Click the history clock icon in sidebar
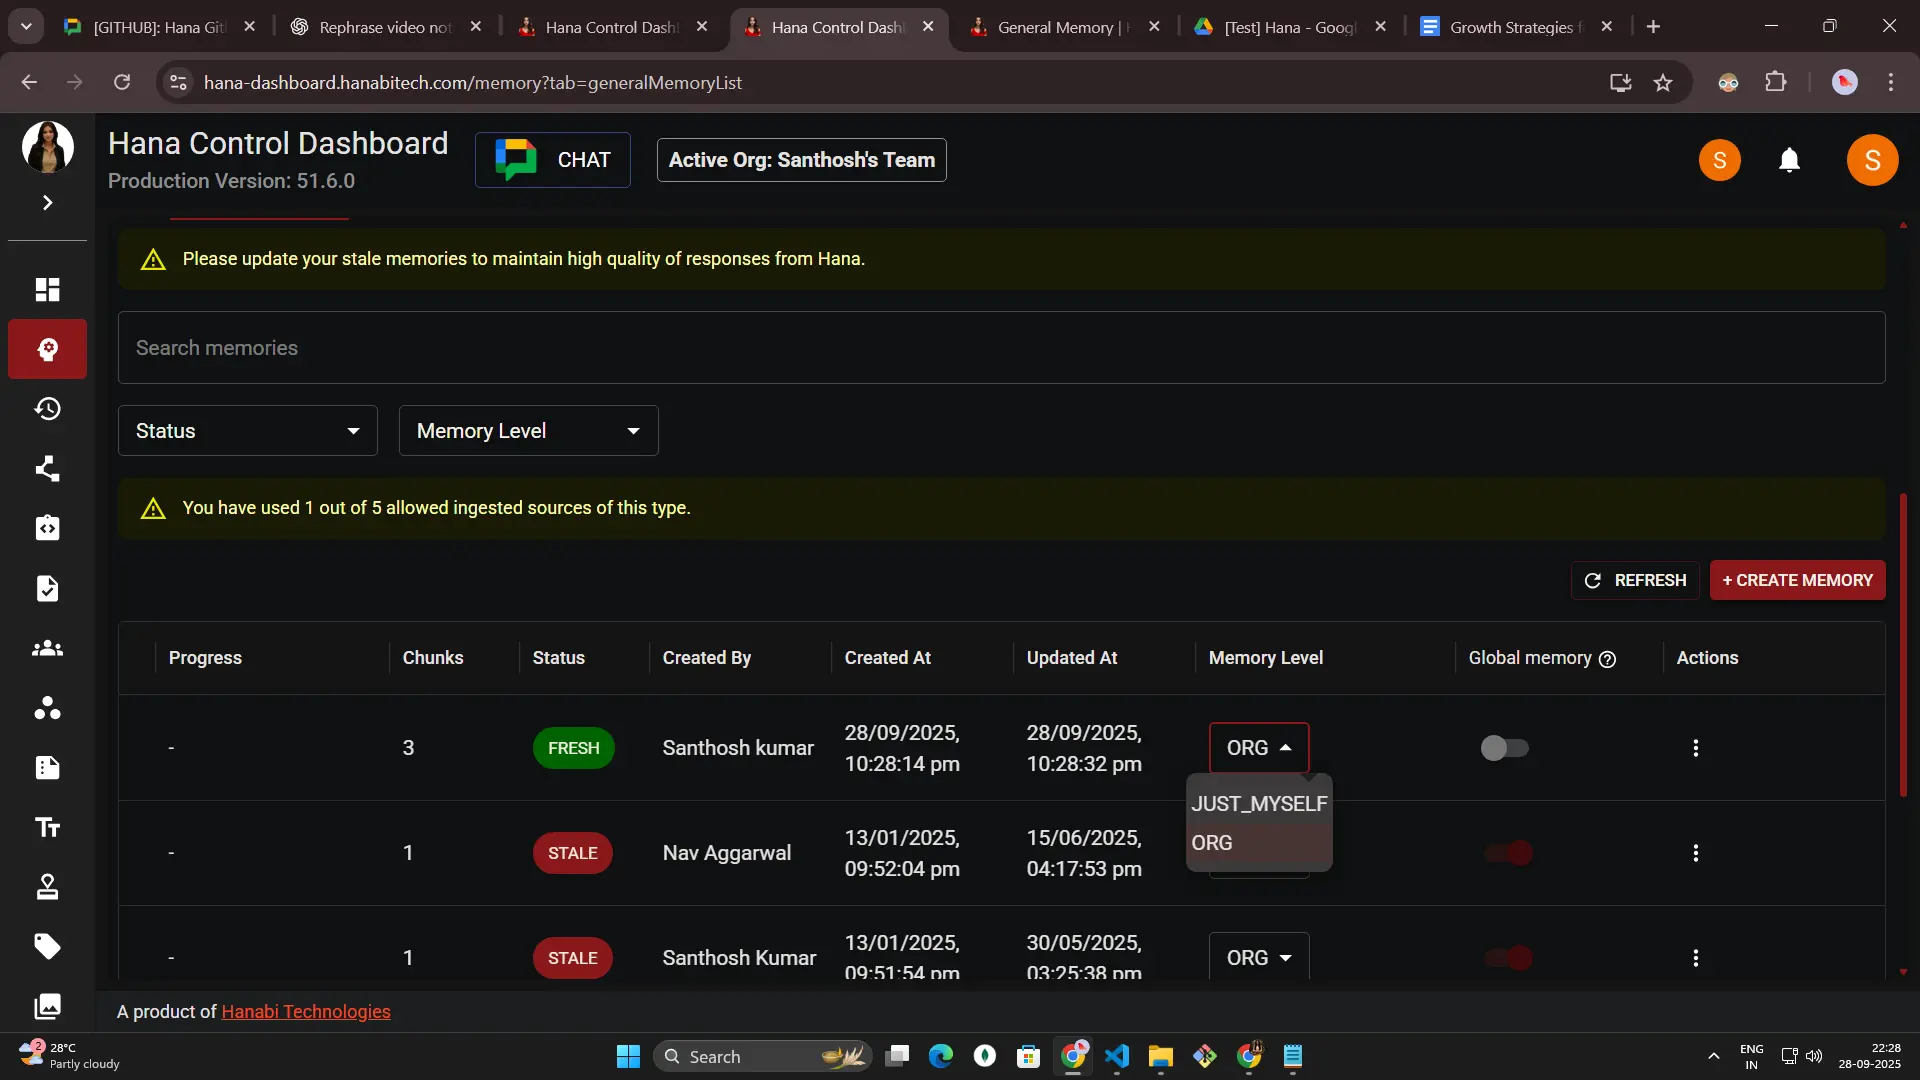 pyautogui.click(x=47, y=409)
